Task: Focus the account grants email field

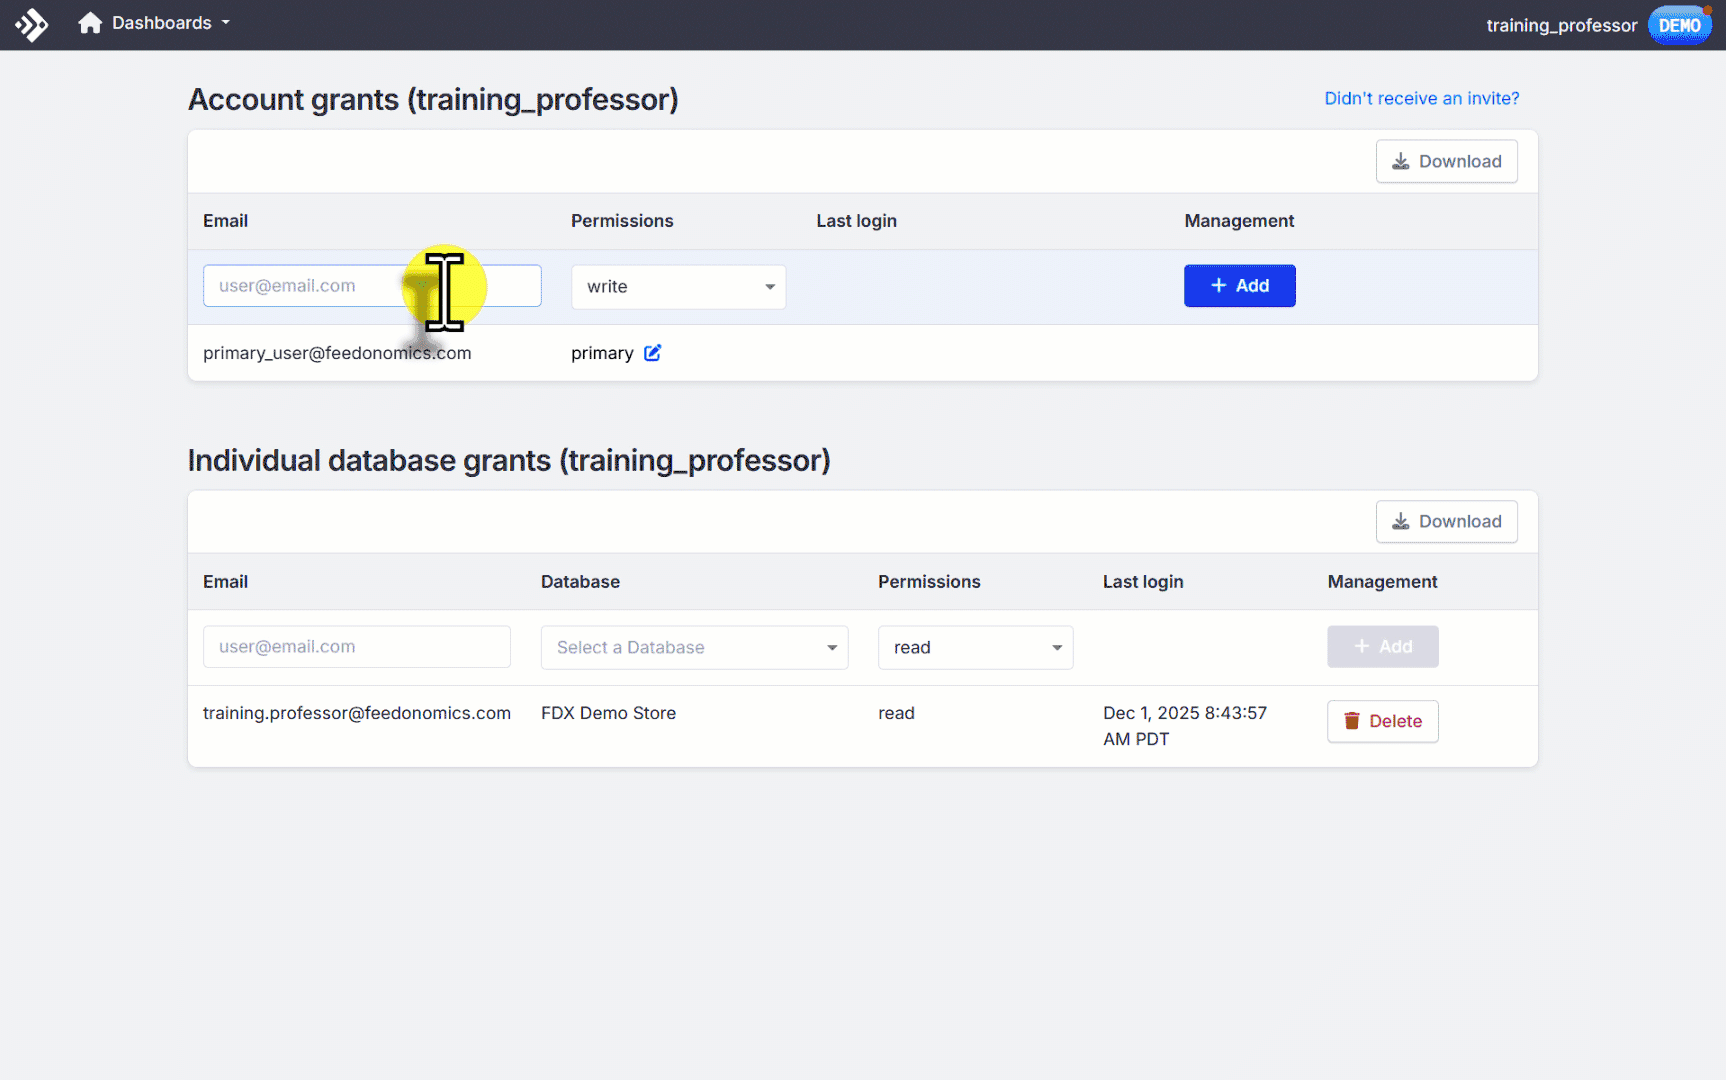Action: (x=372, y=286)
